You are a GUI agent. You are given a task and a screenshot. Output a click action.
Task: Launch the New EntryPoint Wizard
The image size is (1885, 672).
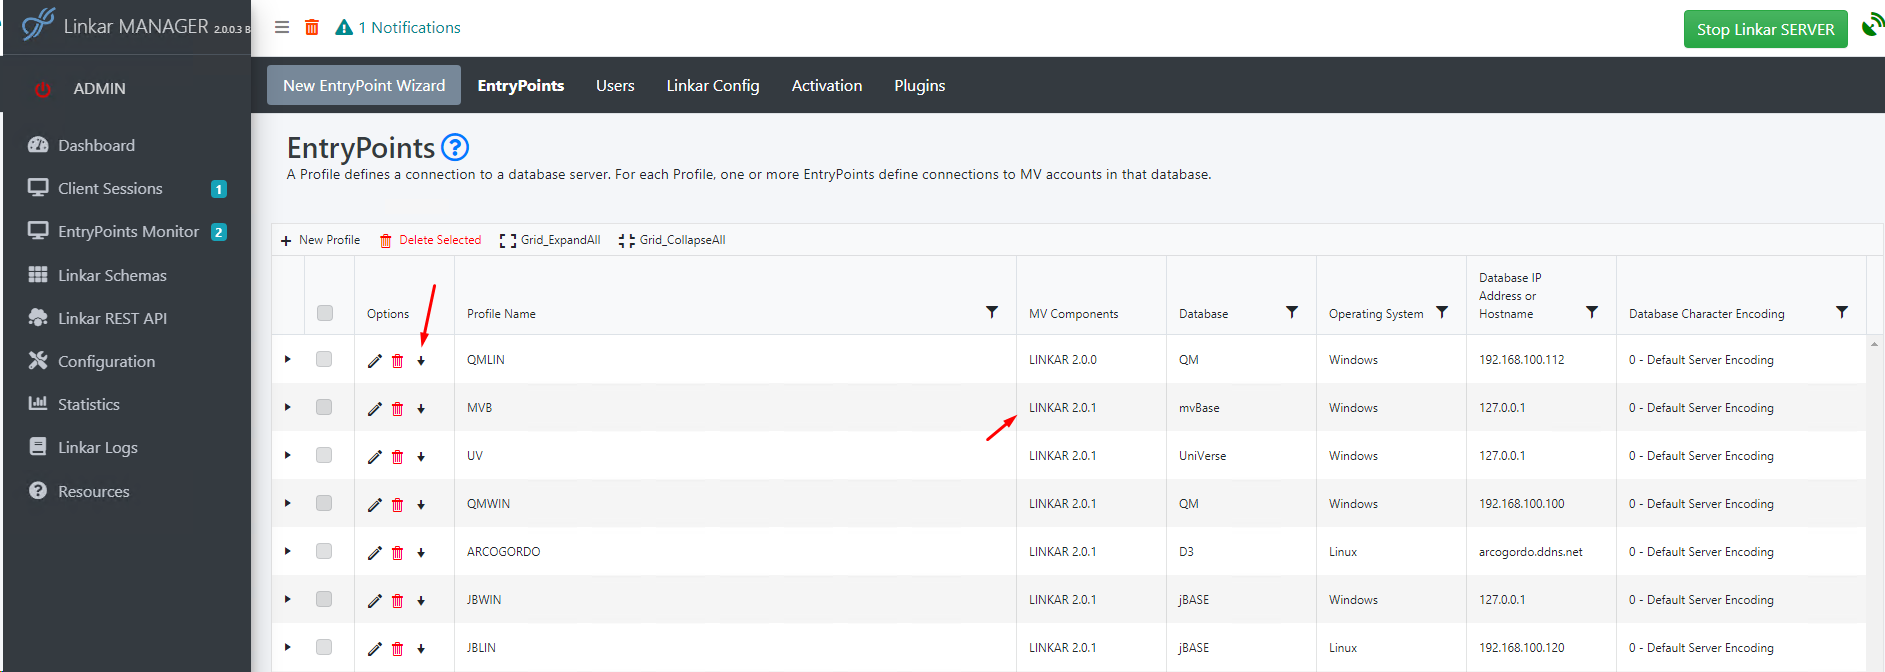[x=364, y=85]
